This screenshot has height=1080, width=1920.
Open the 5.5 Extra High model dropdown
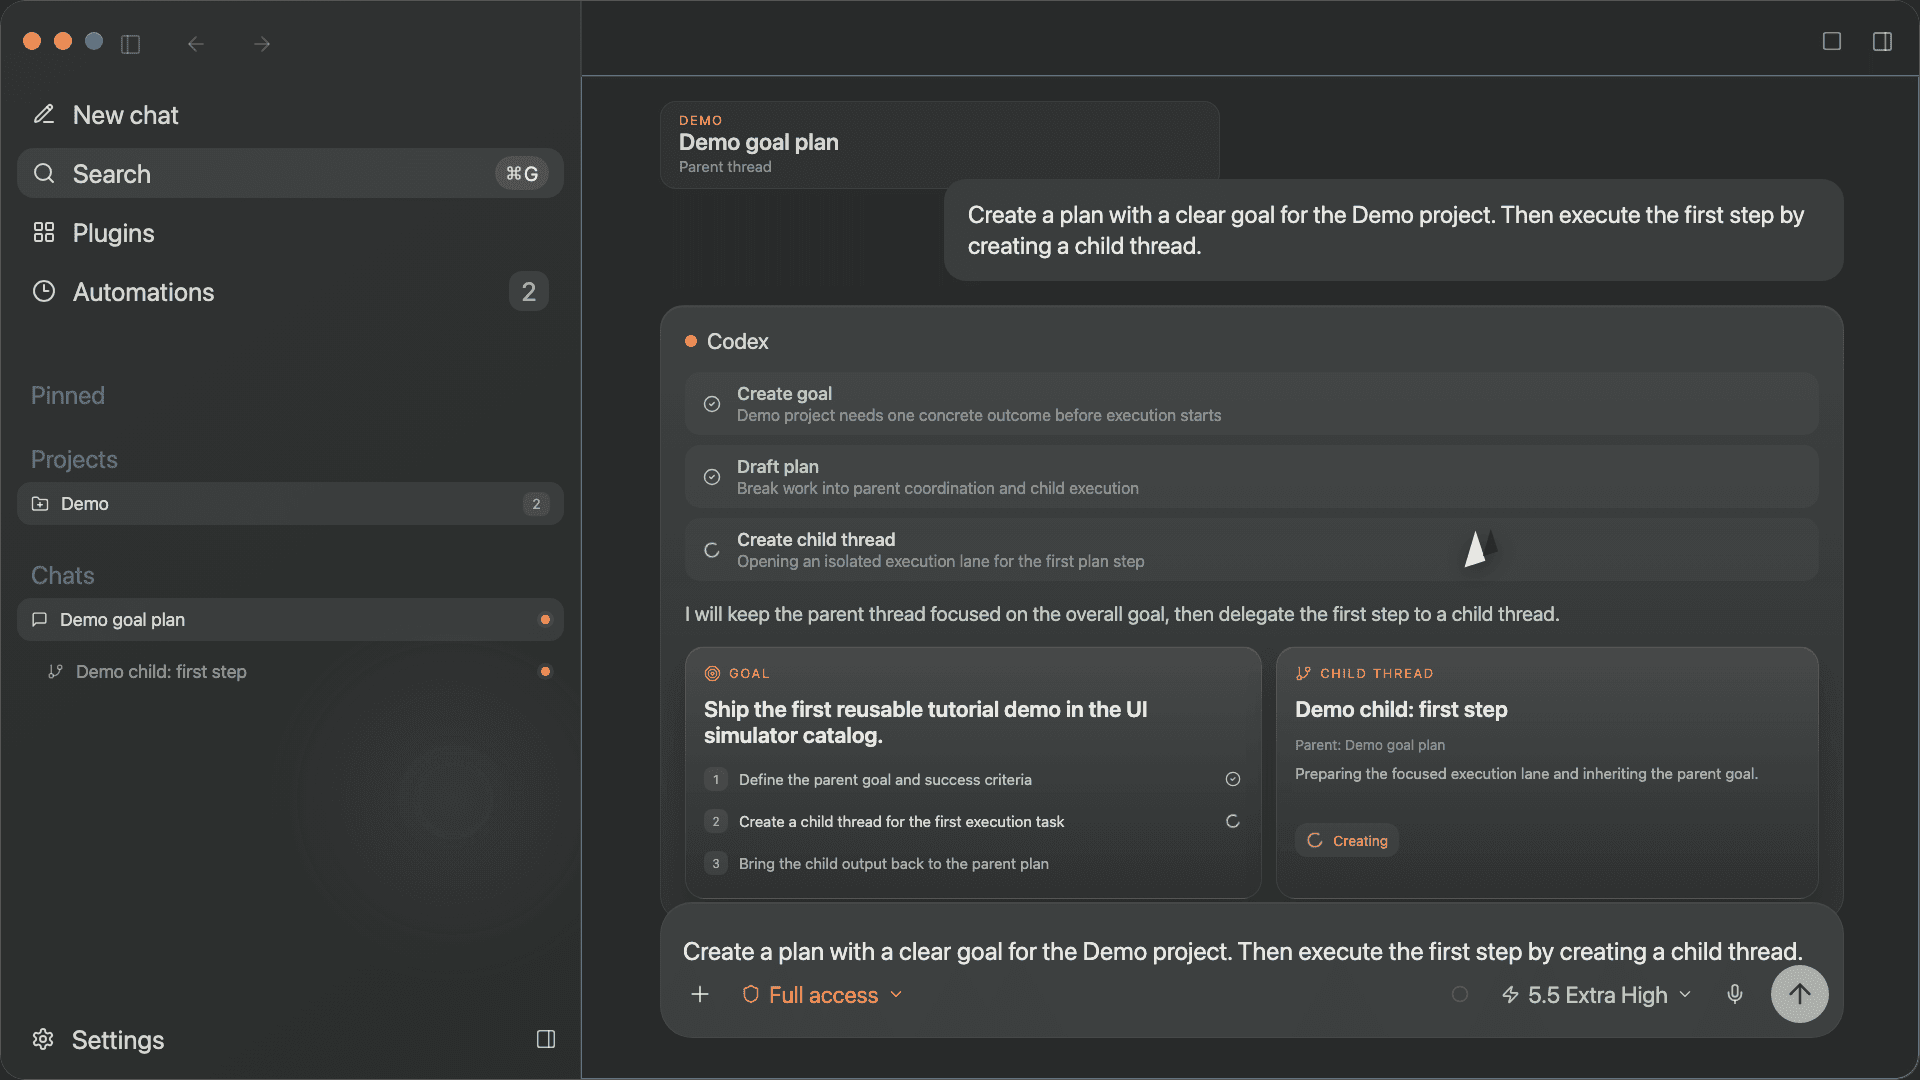click(x=1597, y=995)
